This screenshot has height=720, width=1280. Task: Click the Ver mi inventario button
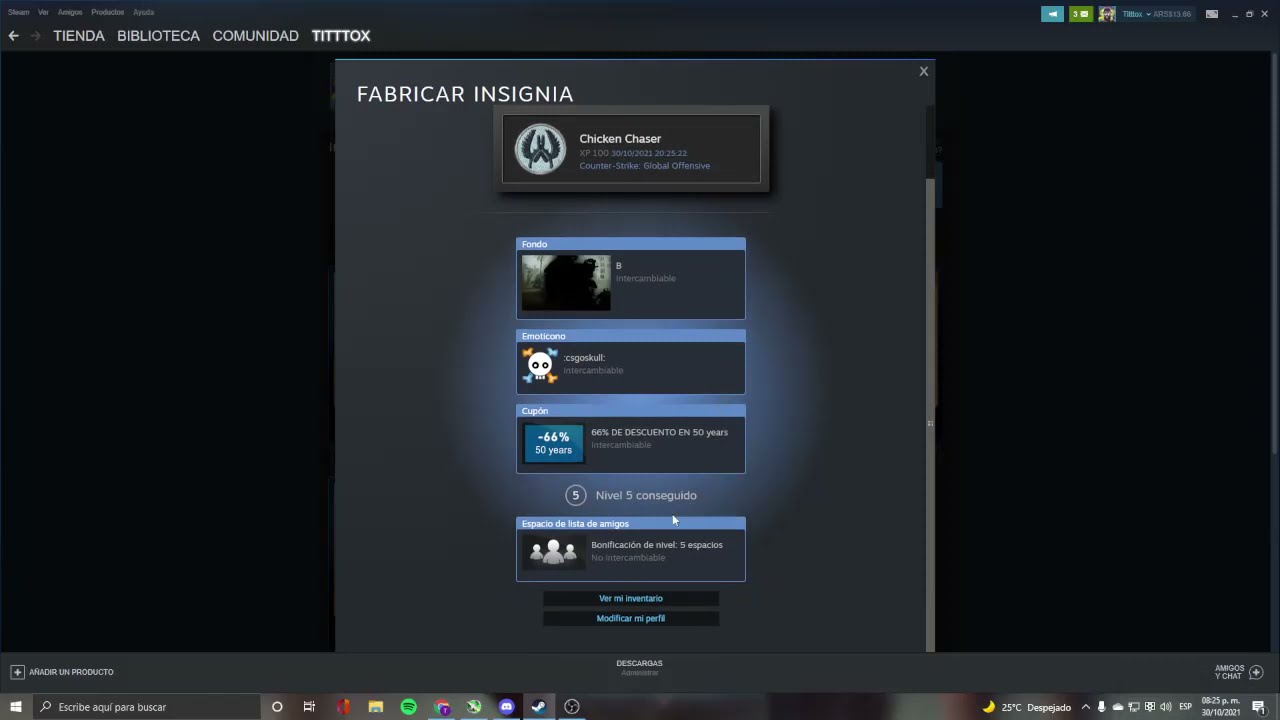point(631,598)
